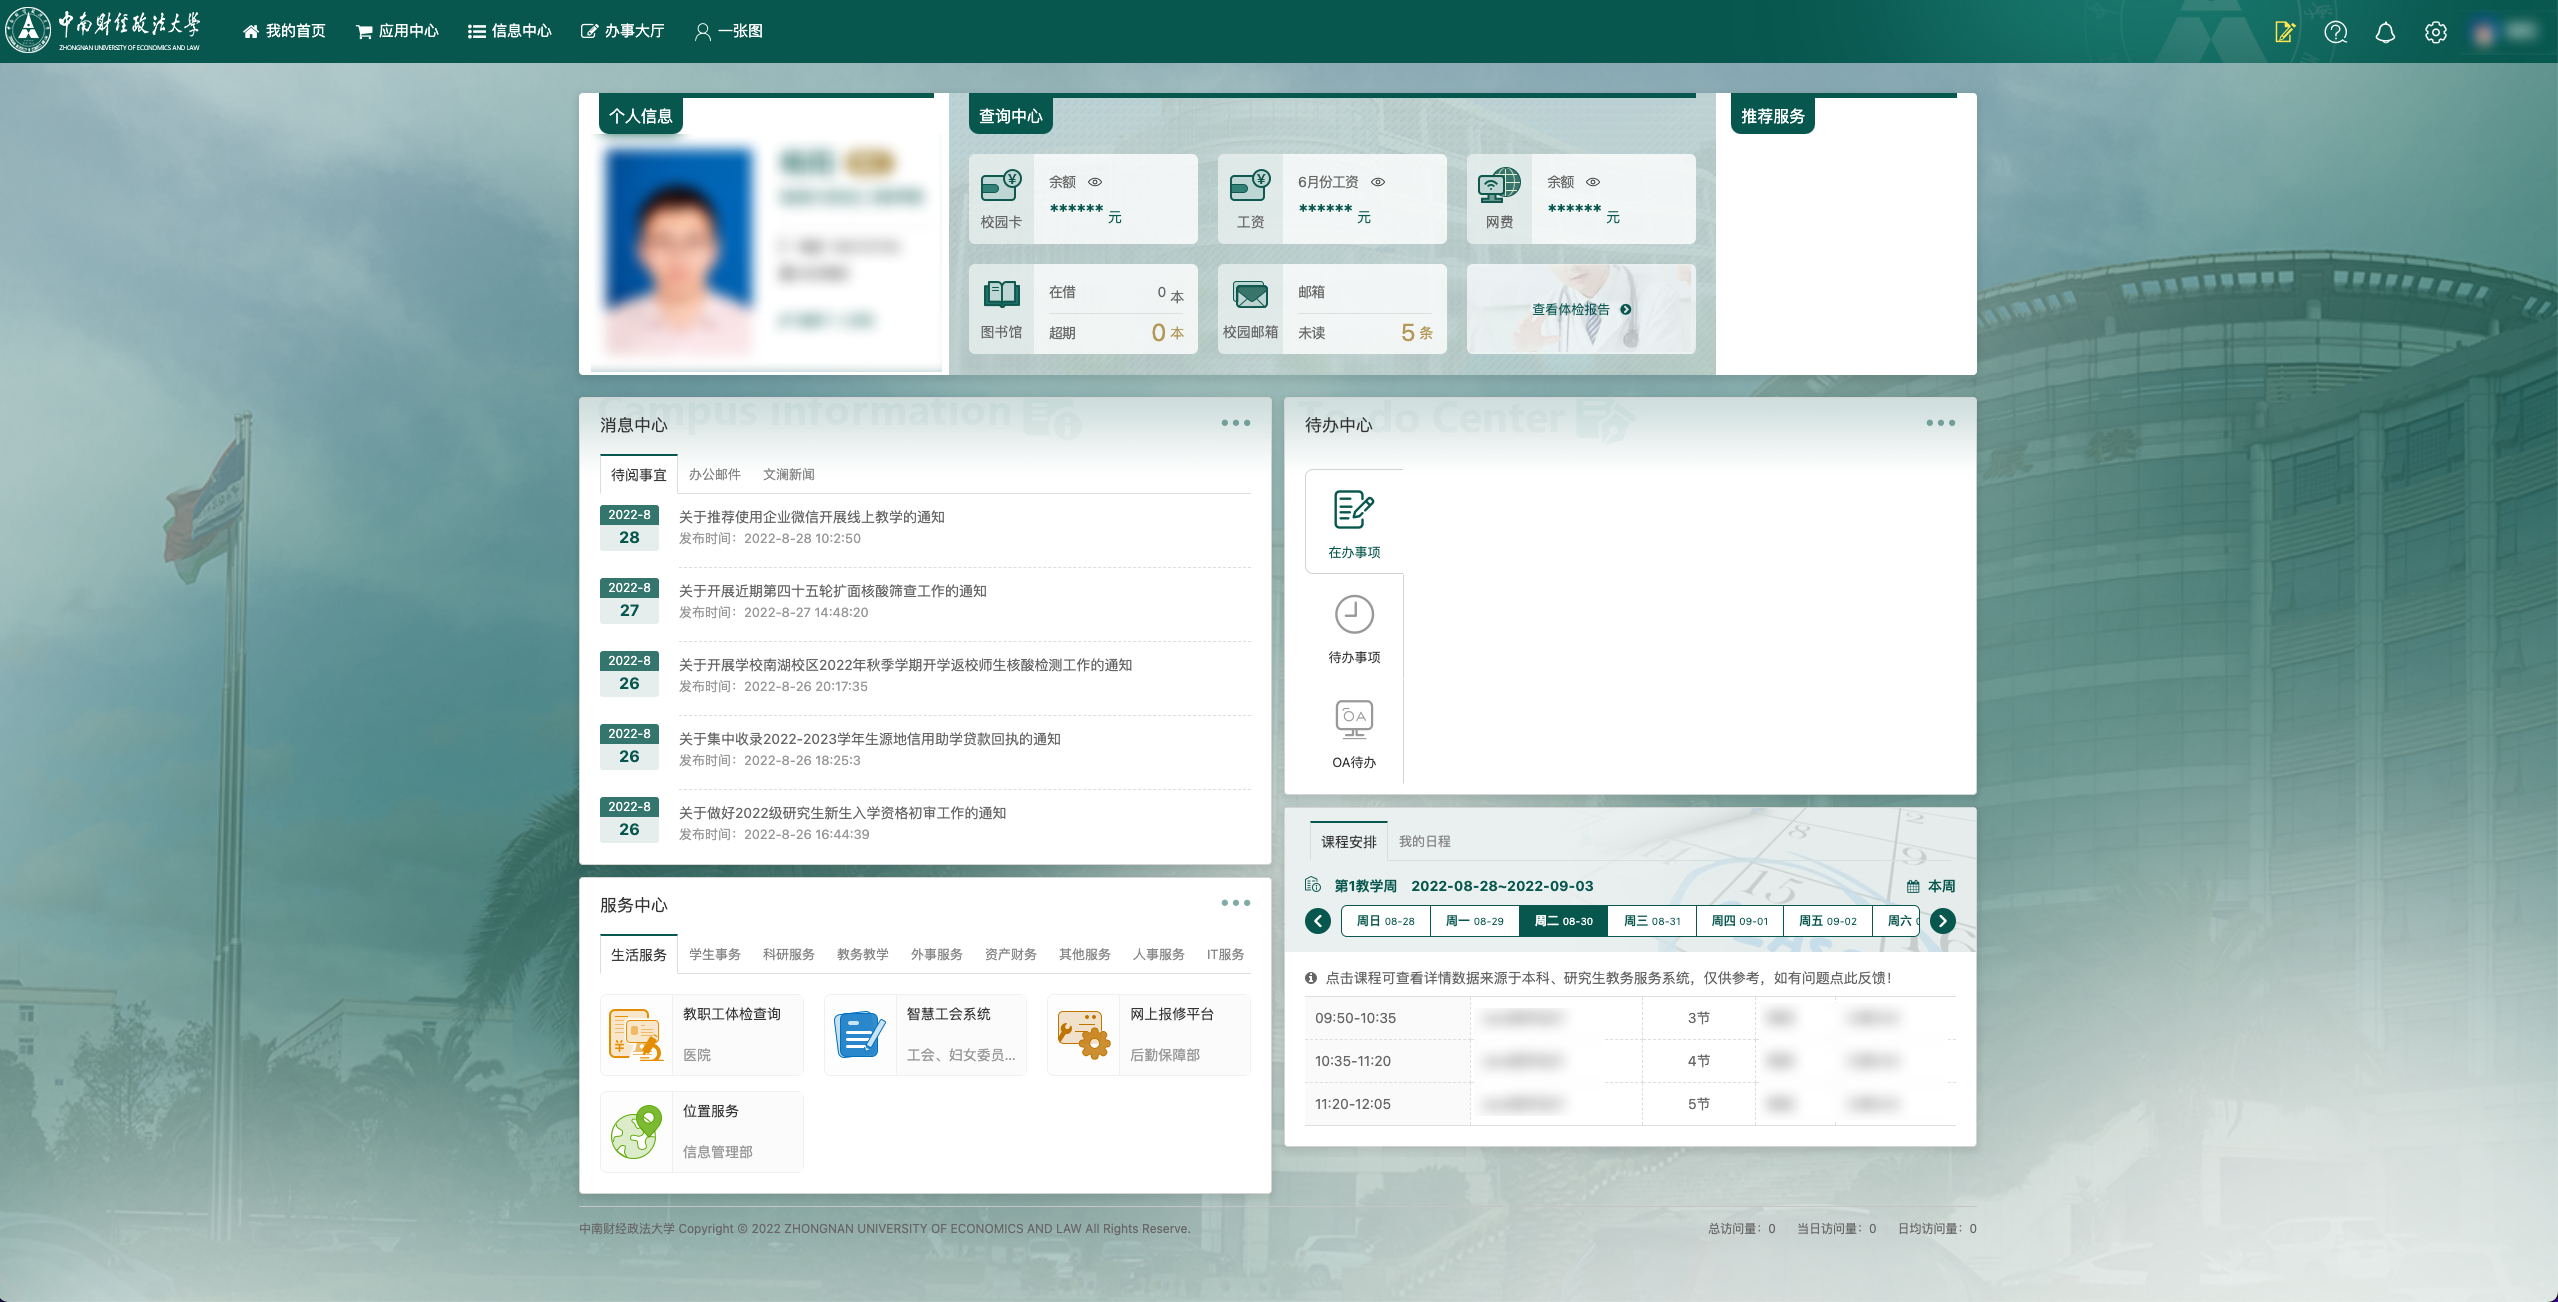The image size is (2558, 1302).
Task: Open 服务中心 three-dot more menu
Action: [x=1235, y=903]
